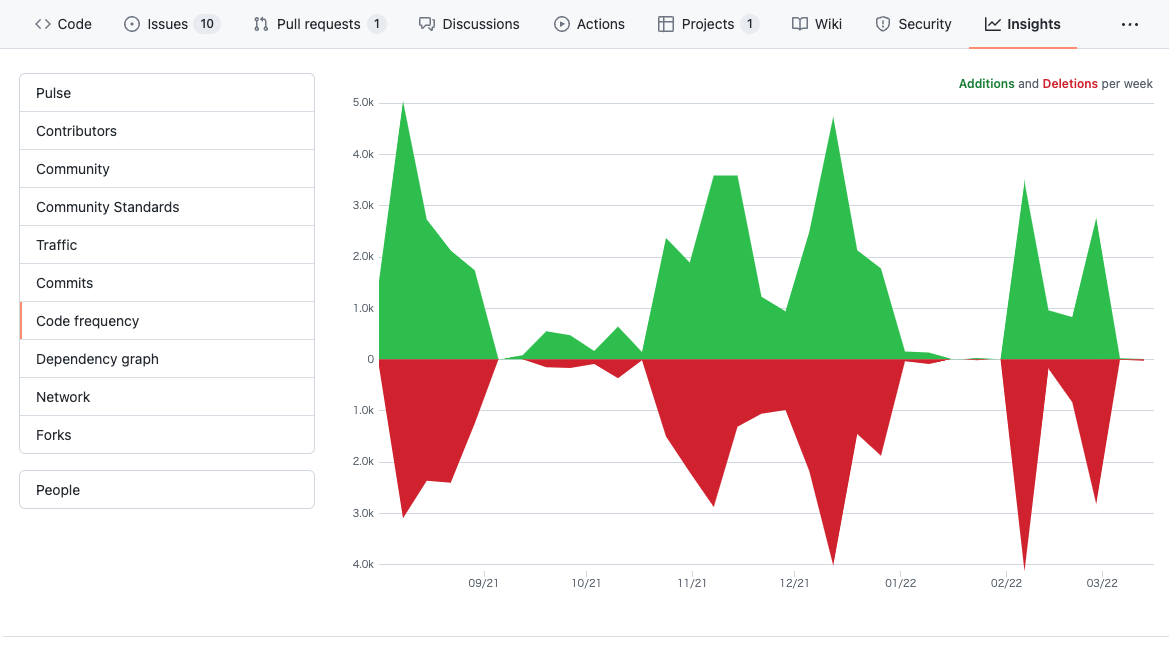The height and width of the screenshot is (651, 1169).
Task: Open the Network insights page
Action: tap(63, 396)
